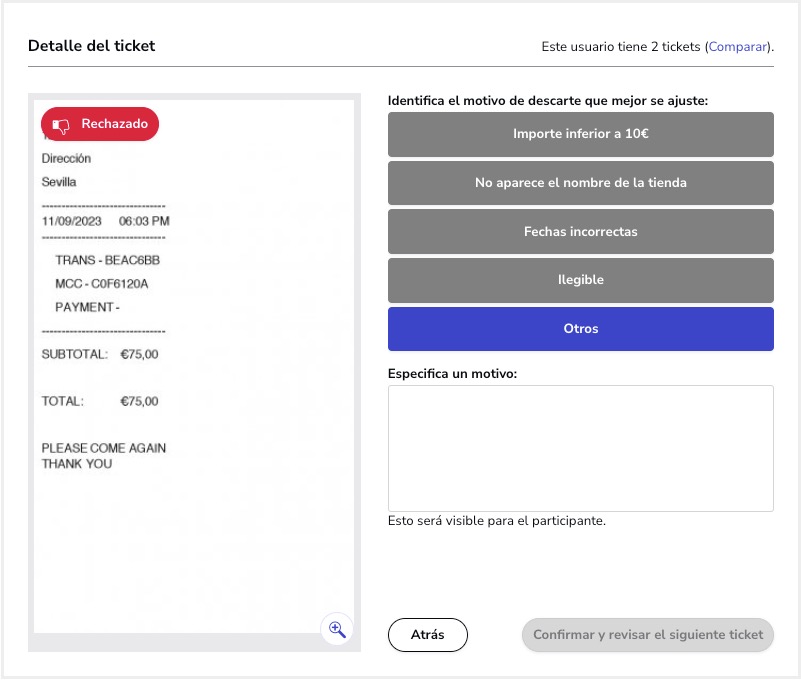Image resolution: width=801 pixels, height=680 pixels.
Task: Click the TOTAL €75,00 amount
Action: [x=139, y=401]
